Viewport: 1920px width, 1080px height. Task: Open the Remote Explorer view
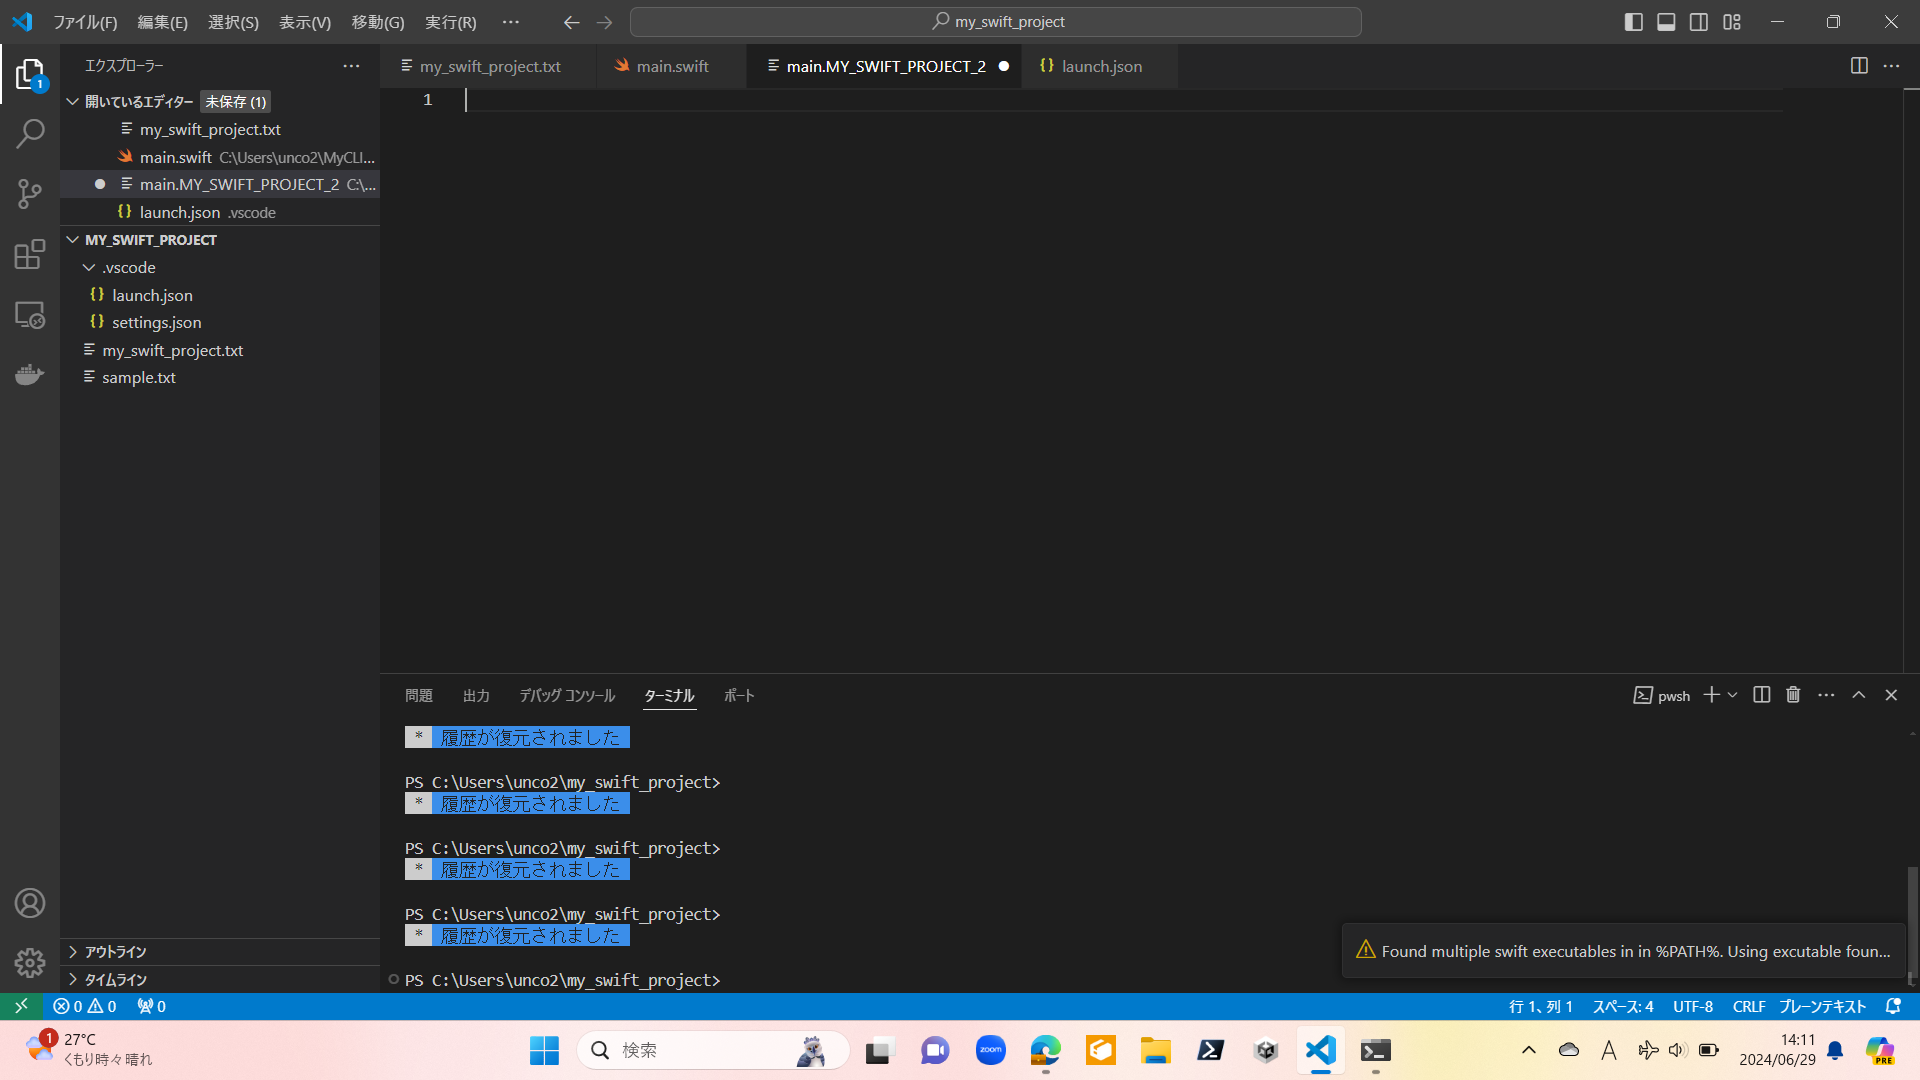(x=30, y=315)
